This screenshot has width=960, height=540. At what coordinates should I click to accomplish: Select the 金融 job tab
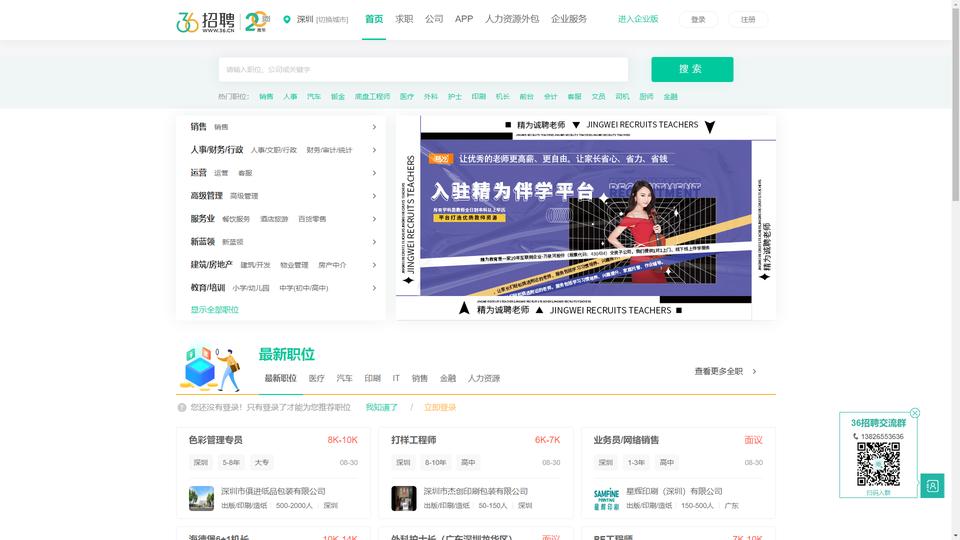(448, 378)
